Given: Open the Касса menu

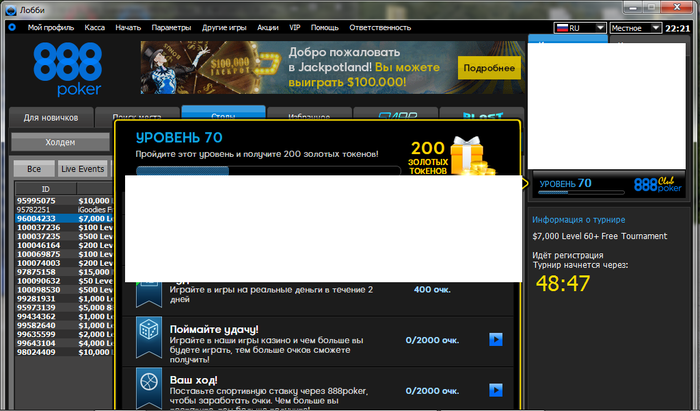Looking at the screenshot, I should pos(95,27).
